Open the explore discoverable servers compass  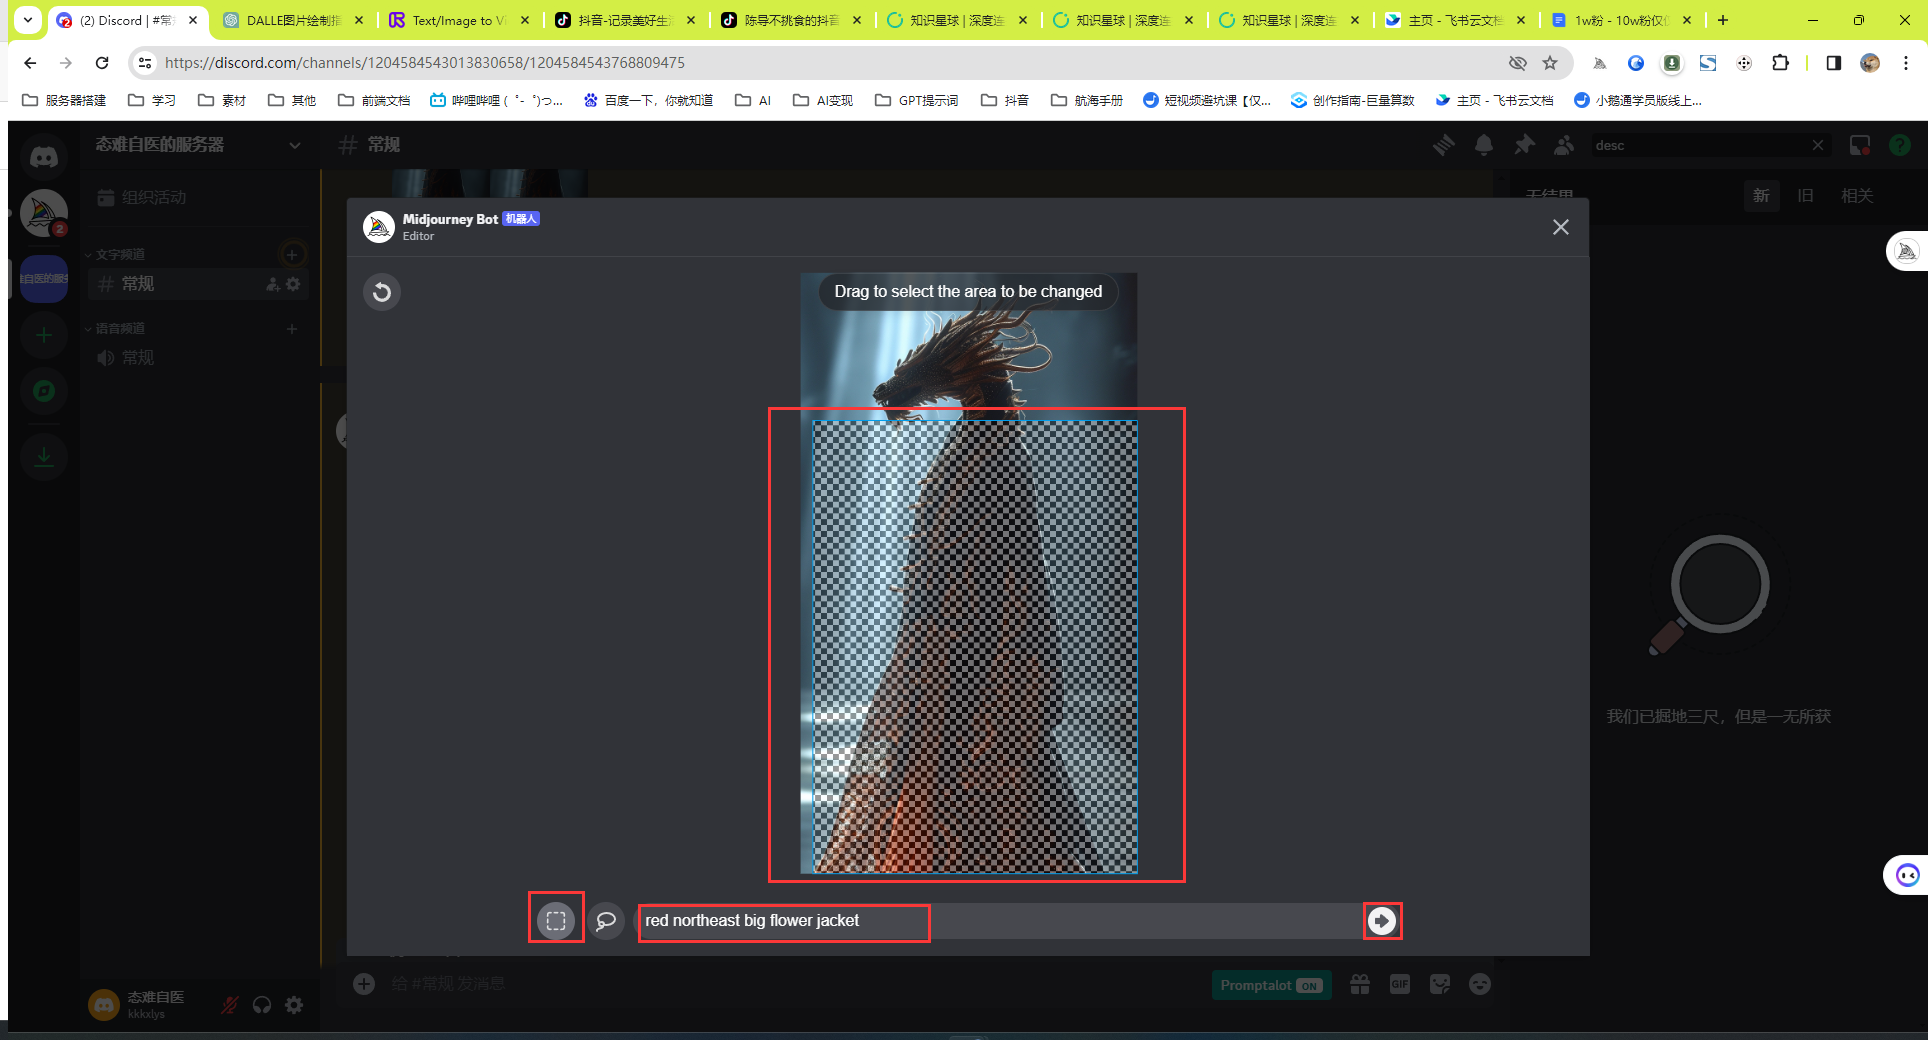click(44, 391)
